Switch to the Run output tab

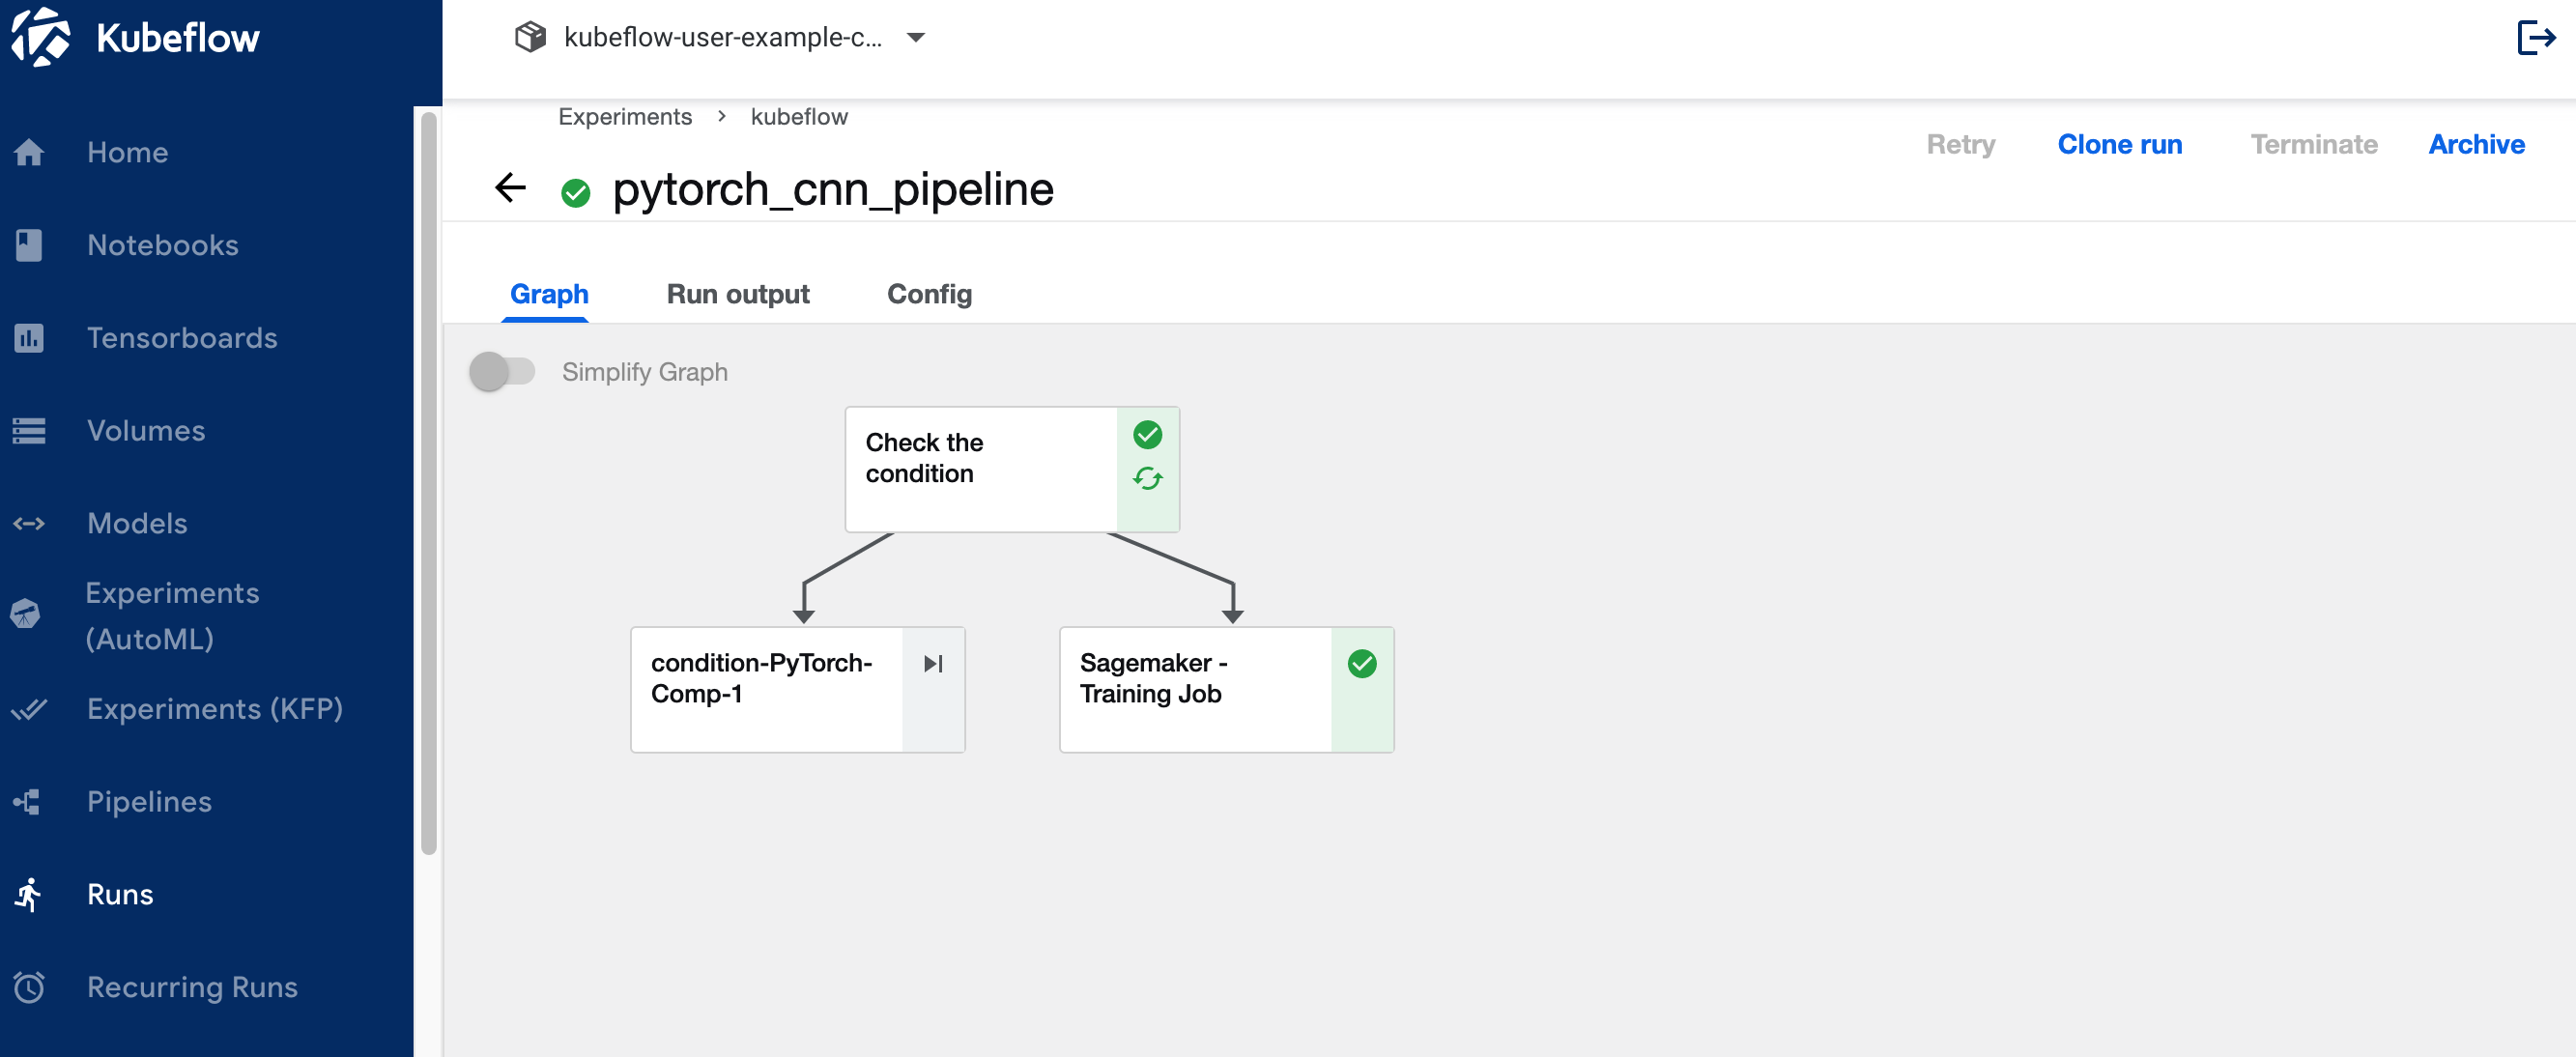coord(737,294)
